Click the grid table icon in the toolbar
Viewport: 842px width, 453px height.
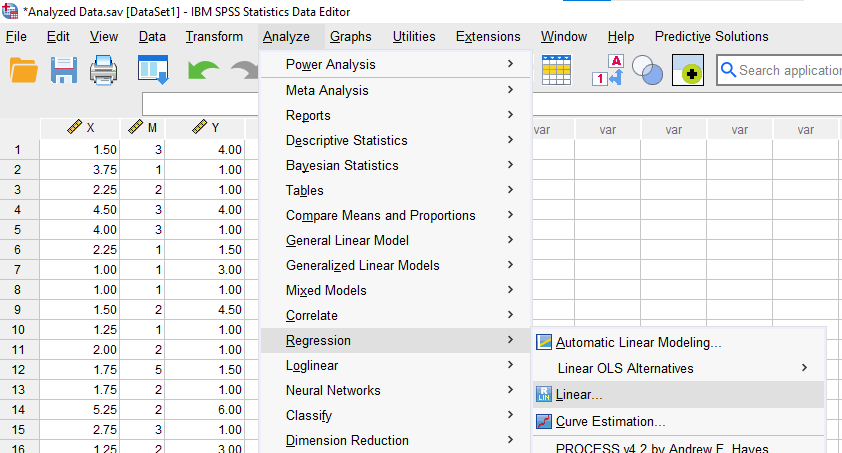(556, 70)
